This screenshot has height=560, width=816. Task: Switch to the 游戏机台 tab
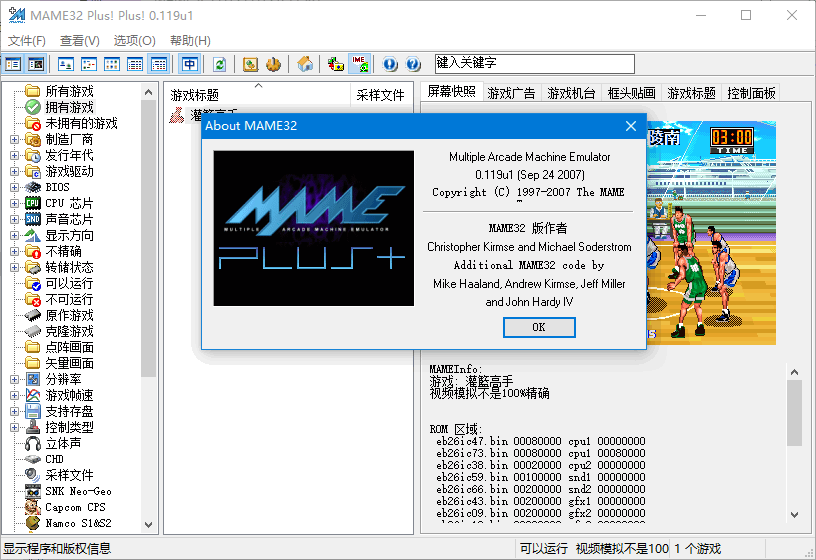571,93
